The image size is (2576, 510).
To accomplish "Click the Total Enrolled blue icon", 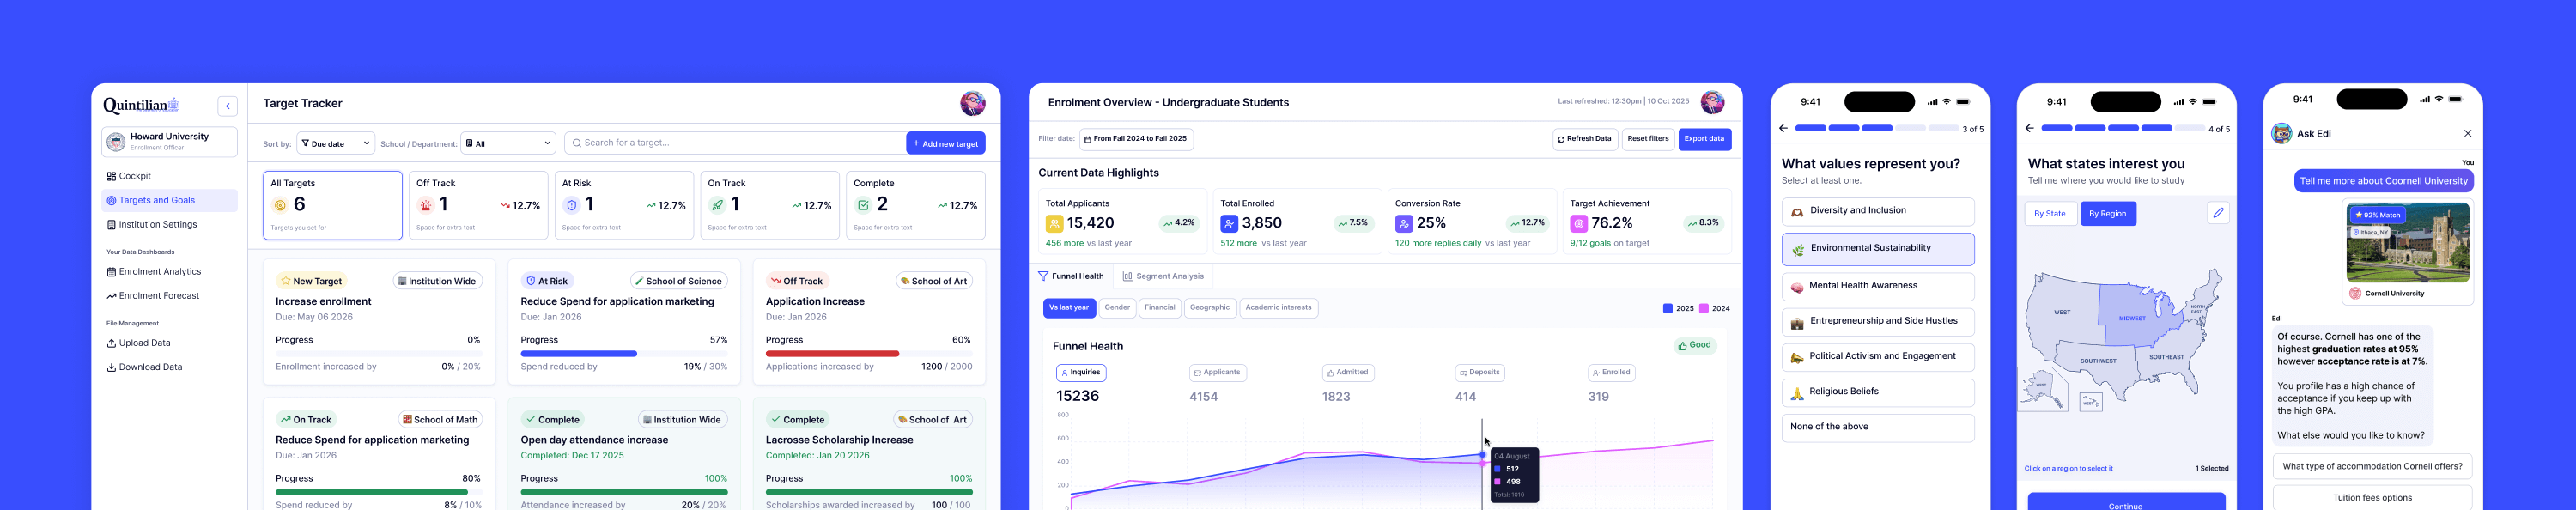I will [1229, 224].
